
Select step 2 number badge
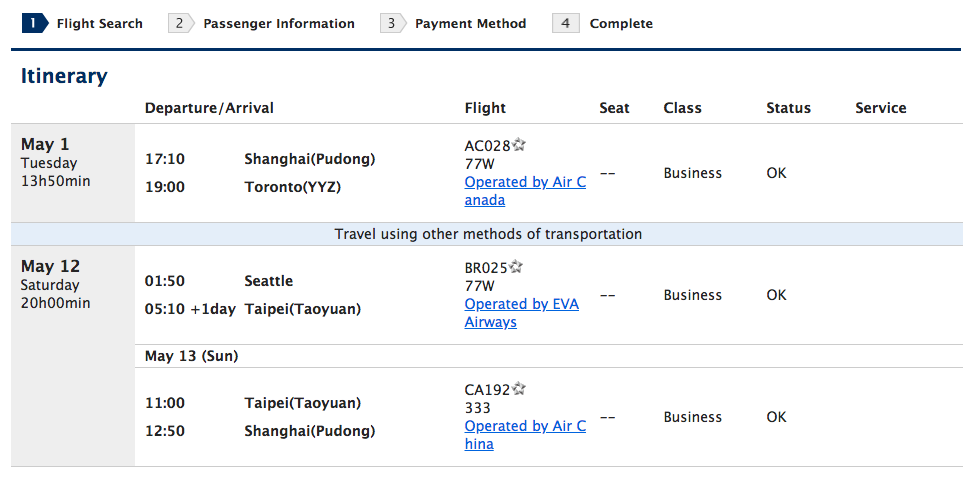pos(181,24)
